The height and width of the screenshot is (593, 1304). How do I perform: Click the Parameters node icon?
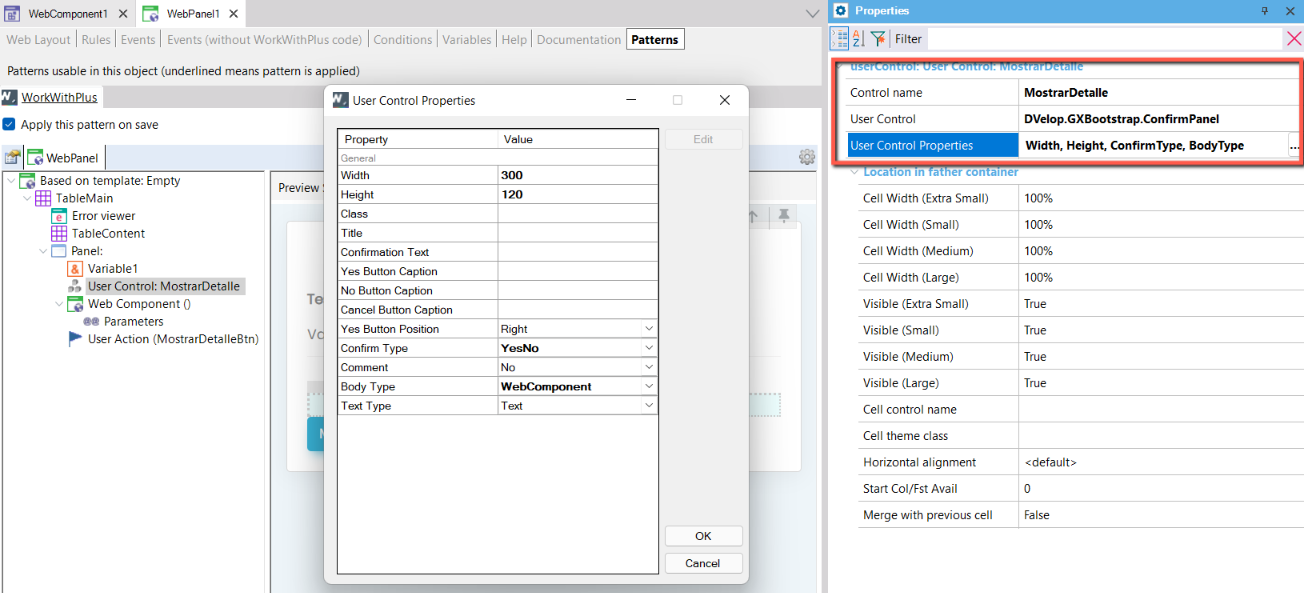pos(91,322)
